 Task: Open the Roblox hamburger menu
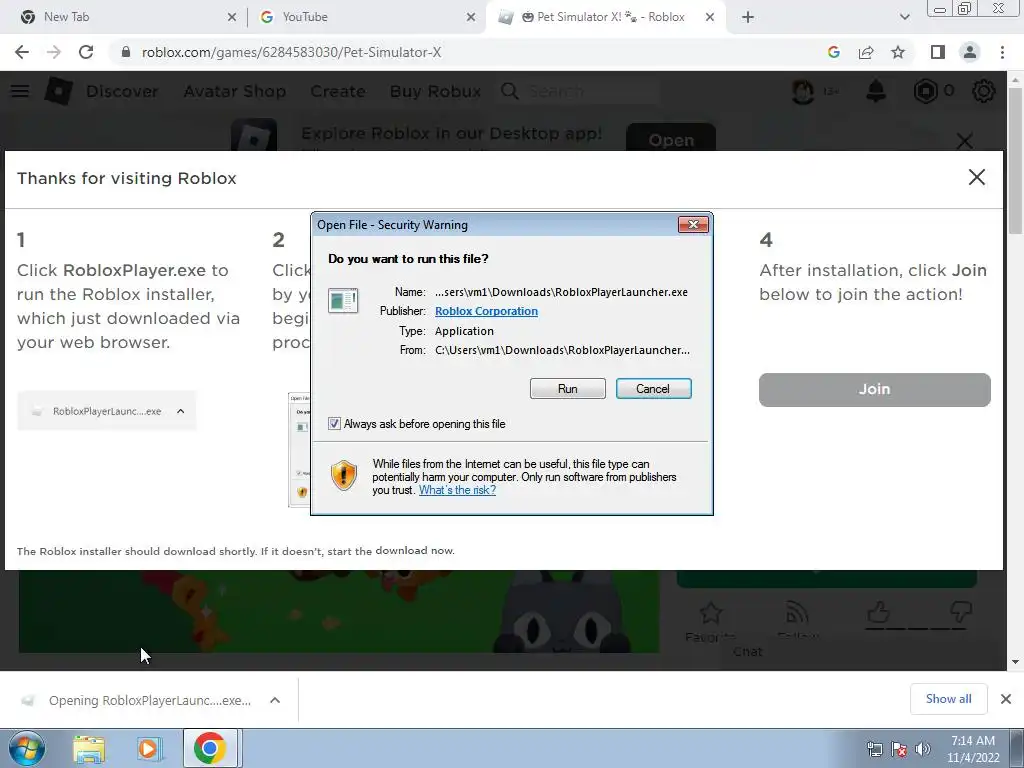click(x=20, y=91)
